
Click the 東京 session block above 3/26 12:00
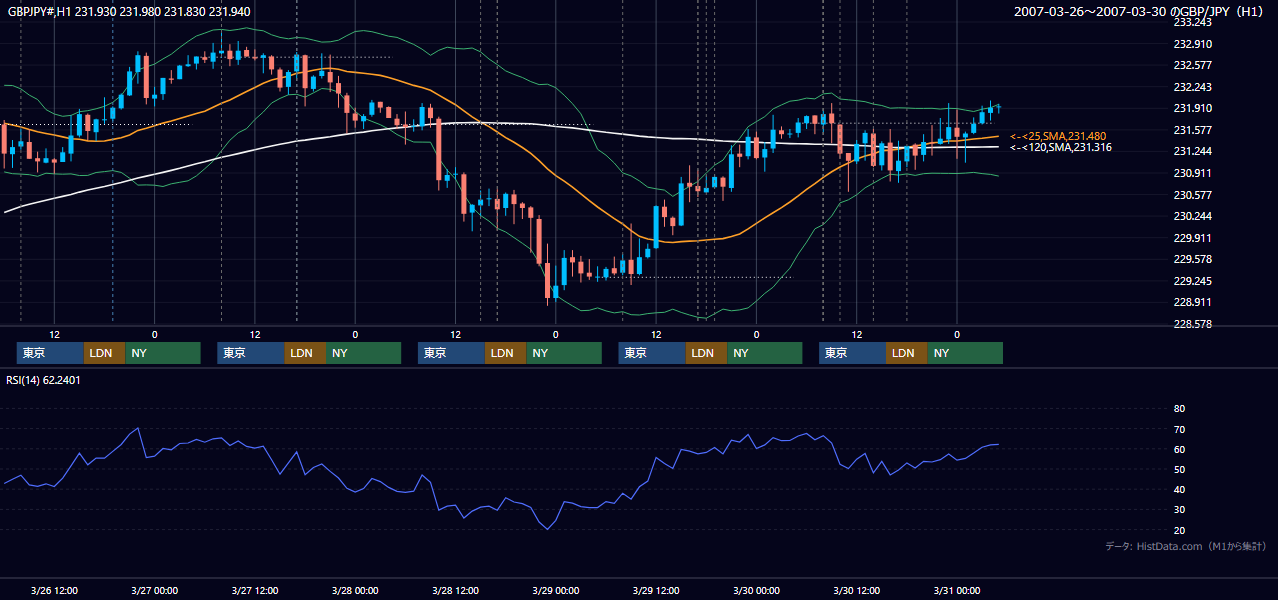point(50,353)
